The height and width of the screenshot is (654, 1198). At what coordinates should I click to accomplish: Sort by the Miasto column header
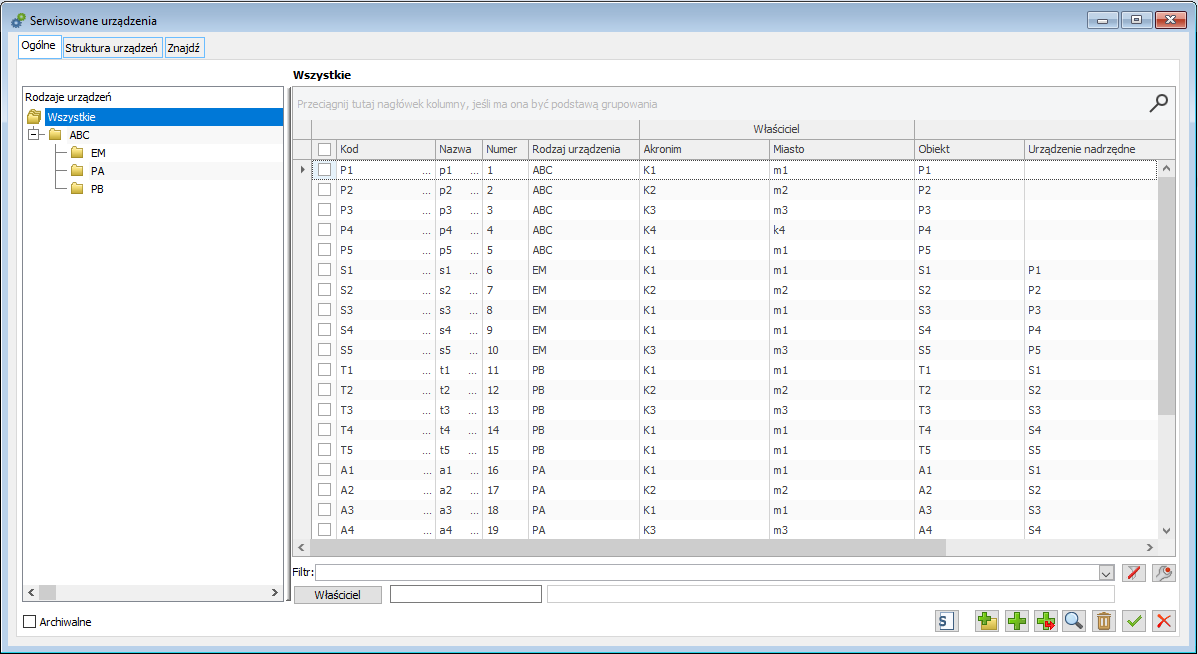(842, 149)
